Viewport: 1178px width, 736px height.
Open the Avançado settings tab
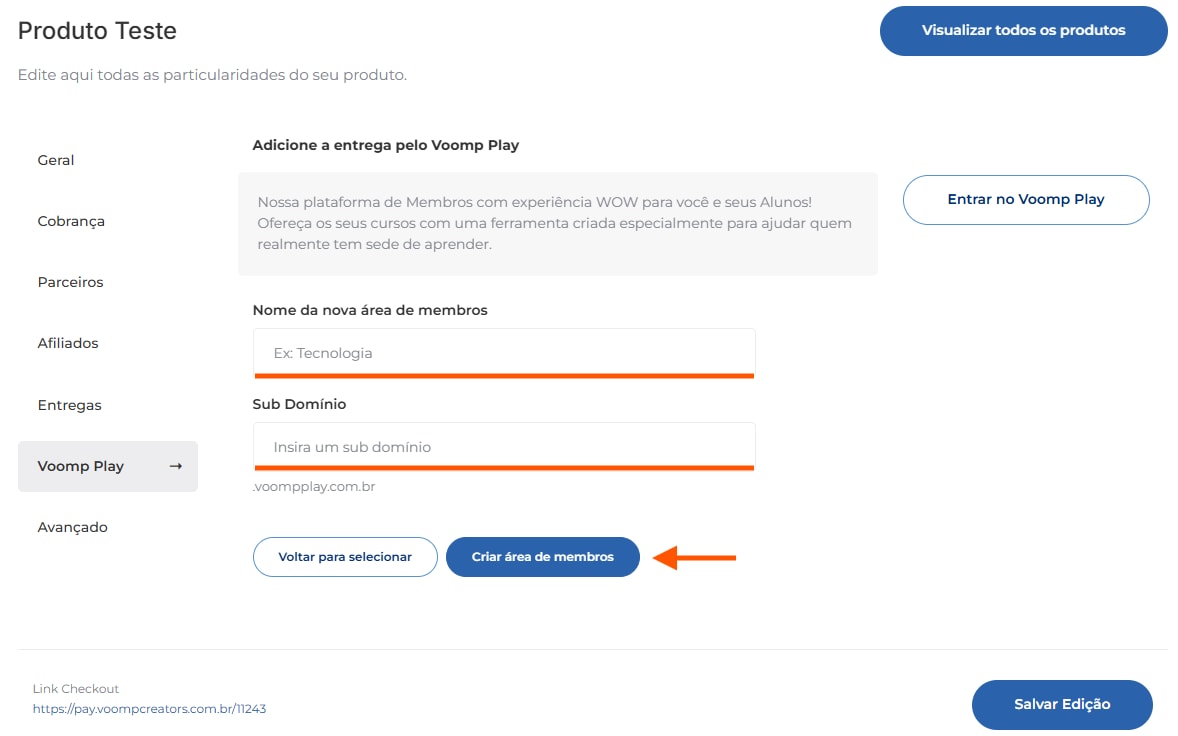tap(72, 527)
